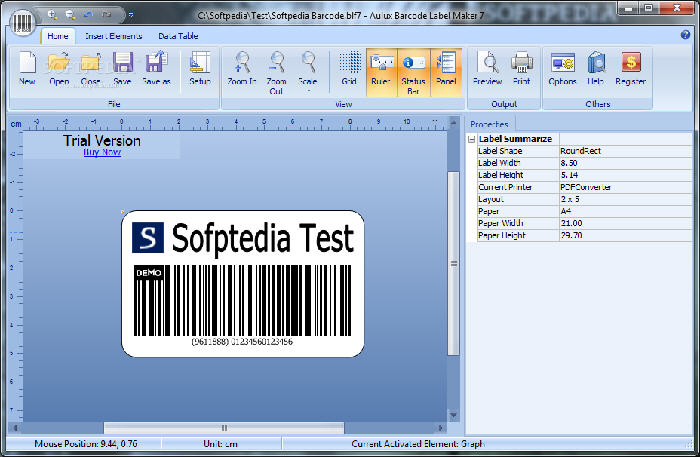Open label Setup in the ribbon
700x457 pixels.
tap(200, 68)
